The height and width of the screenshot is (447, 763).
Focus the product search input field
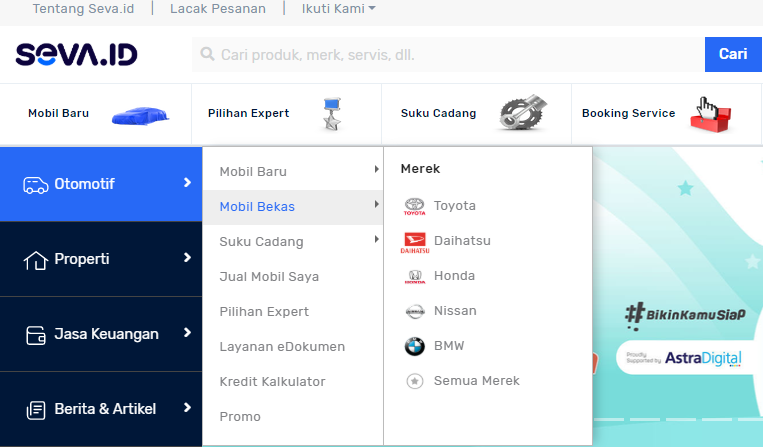click(448, 54)
